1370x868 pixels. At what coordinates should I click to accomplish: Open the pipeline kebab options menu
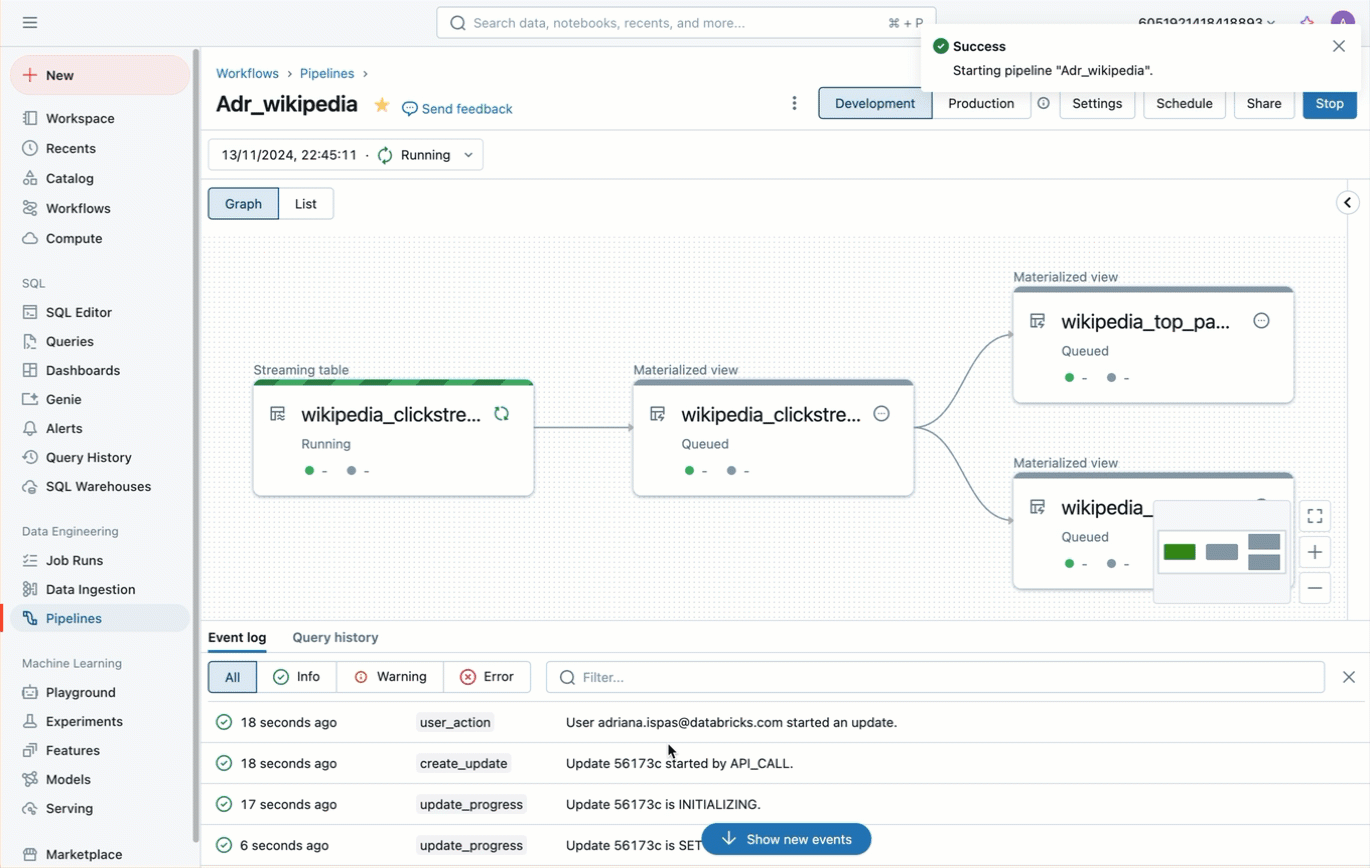coord(794,104)
